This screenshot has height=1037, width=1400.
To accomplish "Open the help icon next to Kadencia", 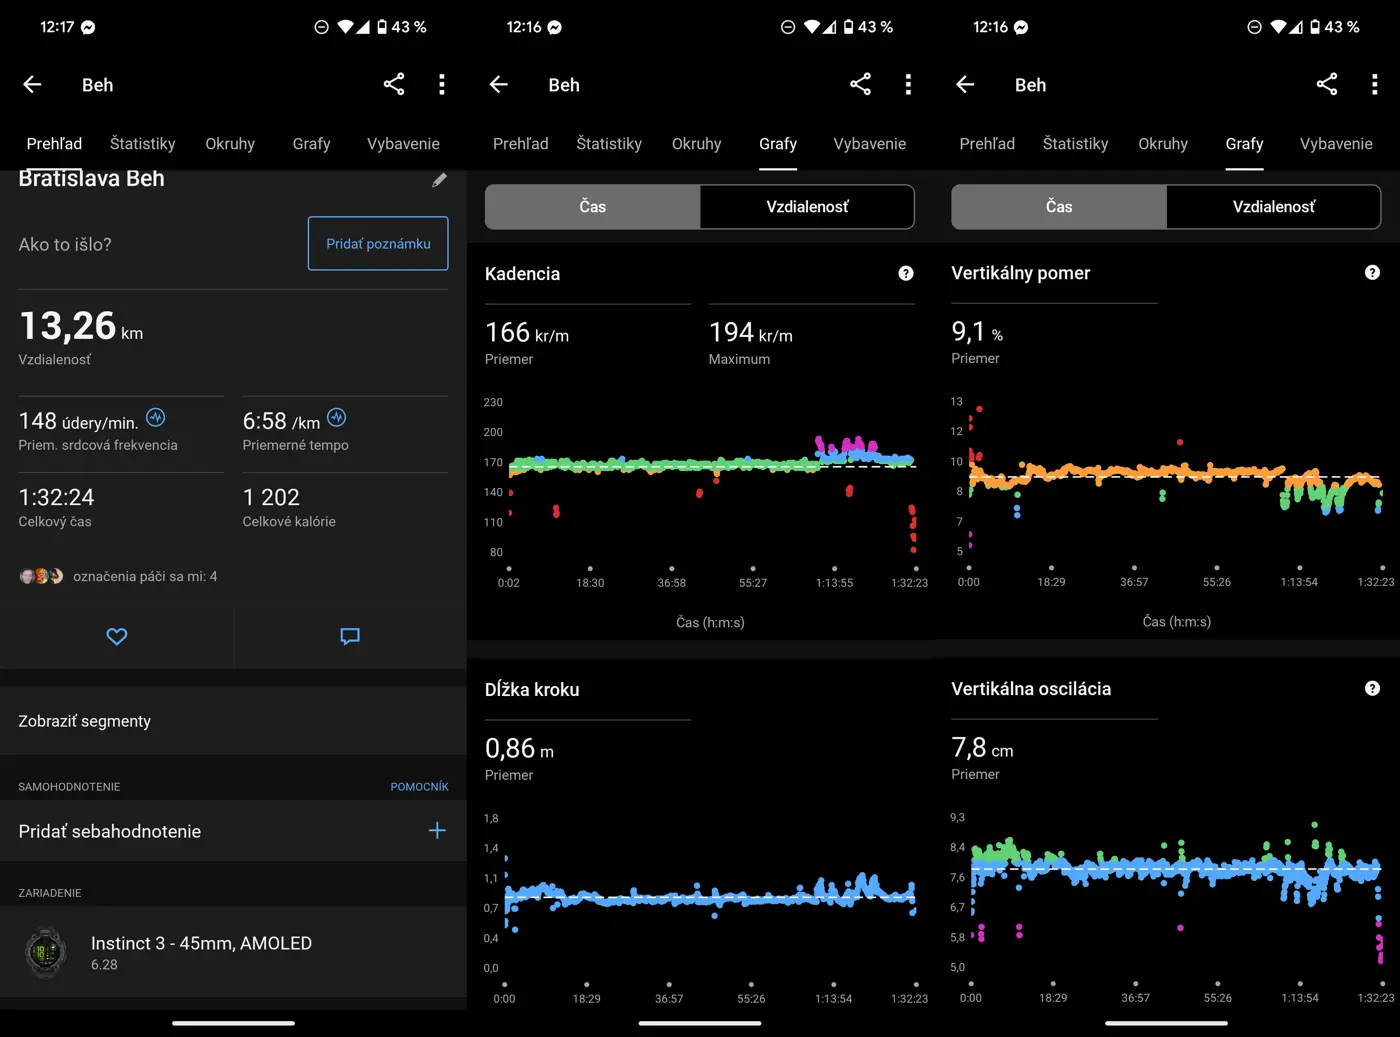I will pyautogui.click(x=906, y=274).
